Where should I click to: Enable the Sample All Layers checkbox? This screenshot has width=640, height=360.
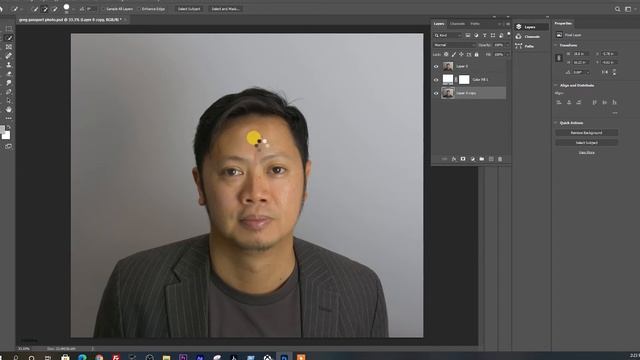[x=104, y=9]
